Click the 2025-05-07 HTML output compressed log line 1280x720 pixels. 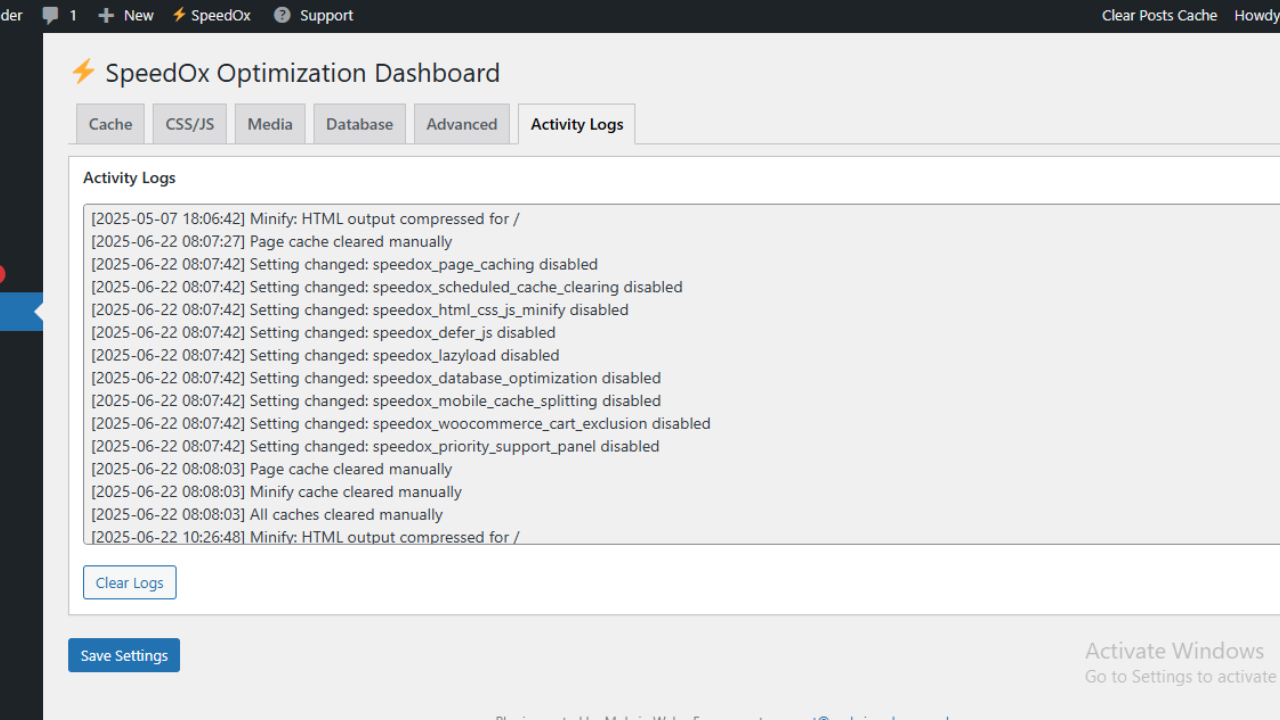(x=305, y=219)
